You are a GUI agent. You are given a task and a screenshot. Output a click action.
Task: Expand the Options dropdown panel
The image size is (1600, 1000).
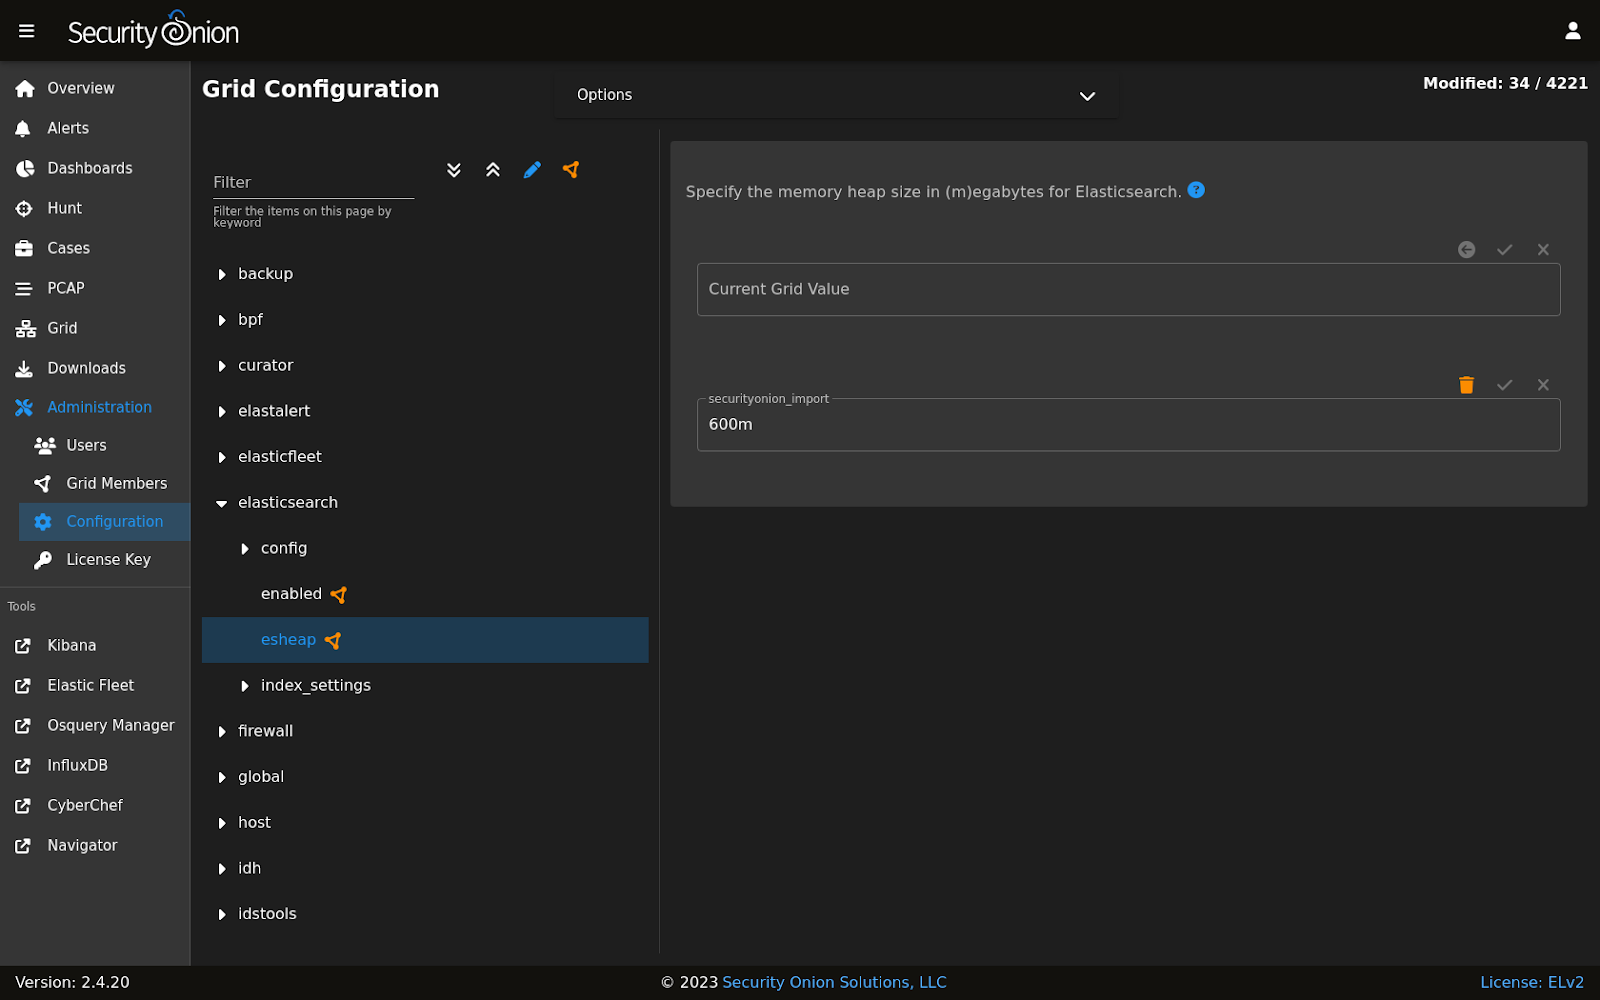[836, 95]
